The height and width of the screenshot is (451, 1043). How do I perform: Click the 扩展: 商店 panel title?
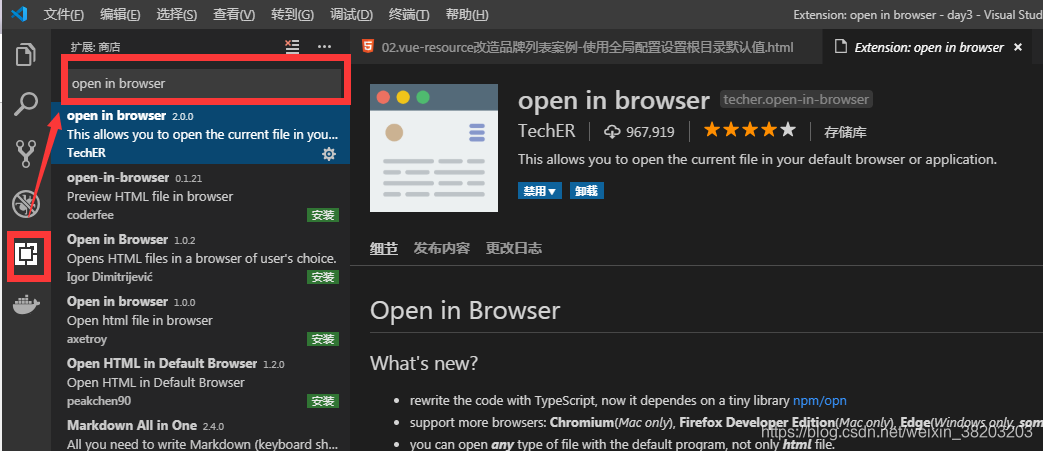tap(95, 47)
